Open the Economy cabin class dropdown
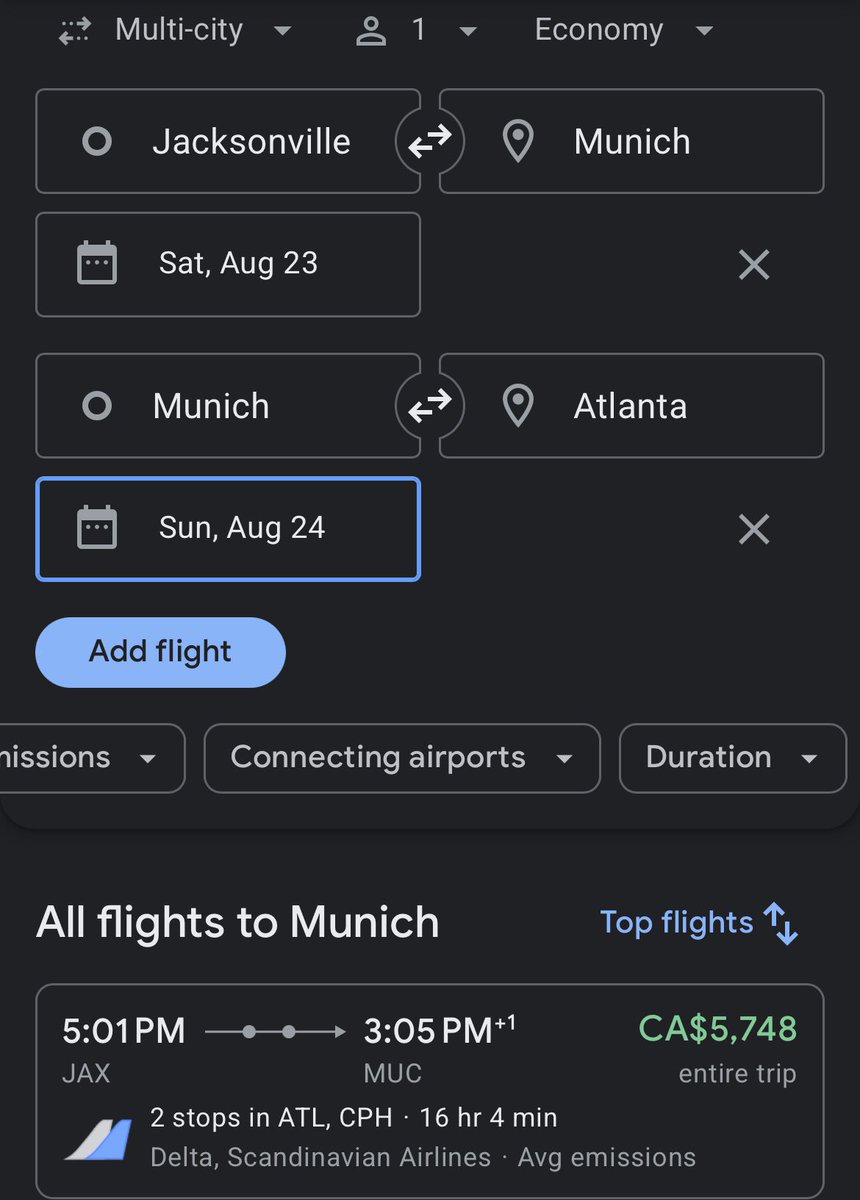This screenshot has height=1200, width=860. [x=624, y=30]
